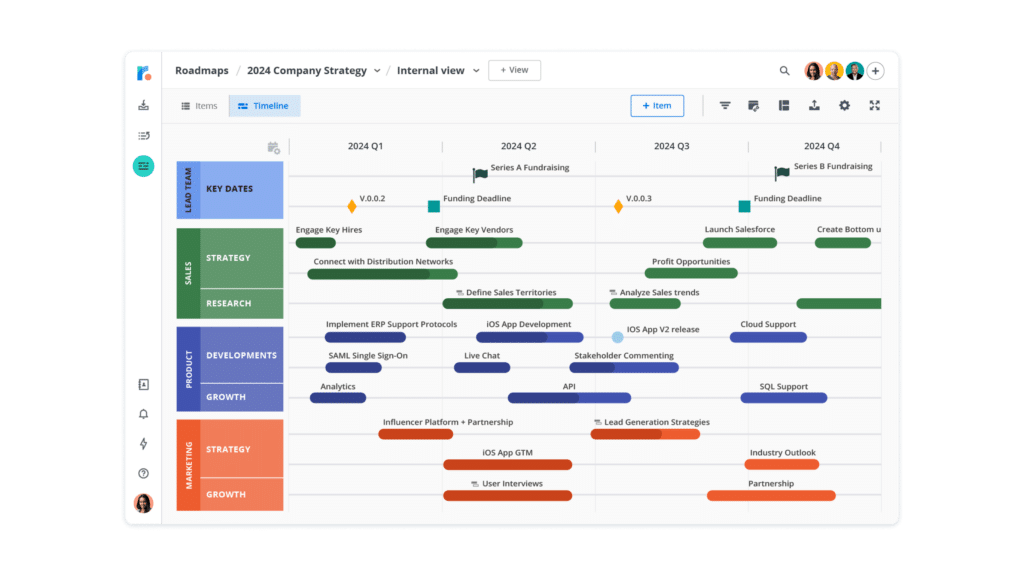Click the Series B Fundraising flag
The image size is (1024, 576).
(782, 173)
